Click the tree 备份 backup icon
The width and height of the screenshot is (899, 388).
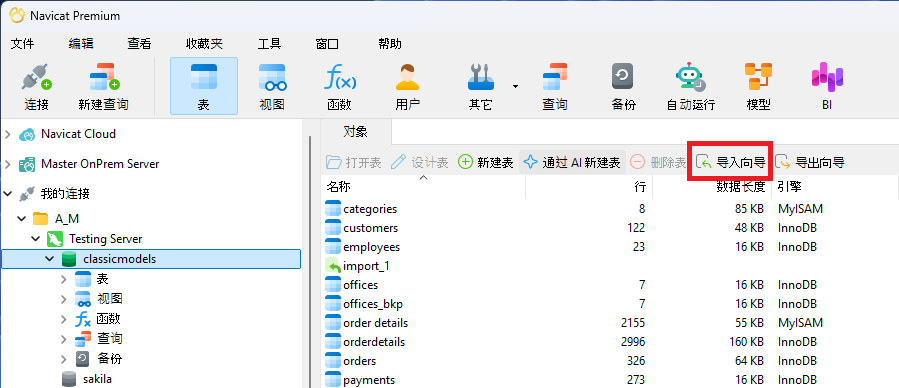[83, 359]
